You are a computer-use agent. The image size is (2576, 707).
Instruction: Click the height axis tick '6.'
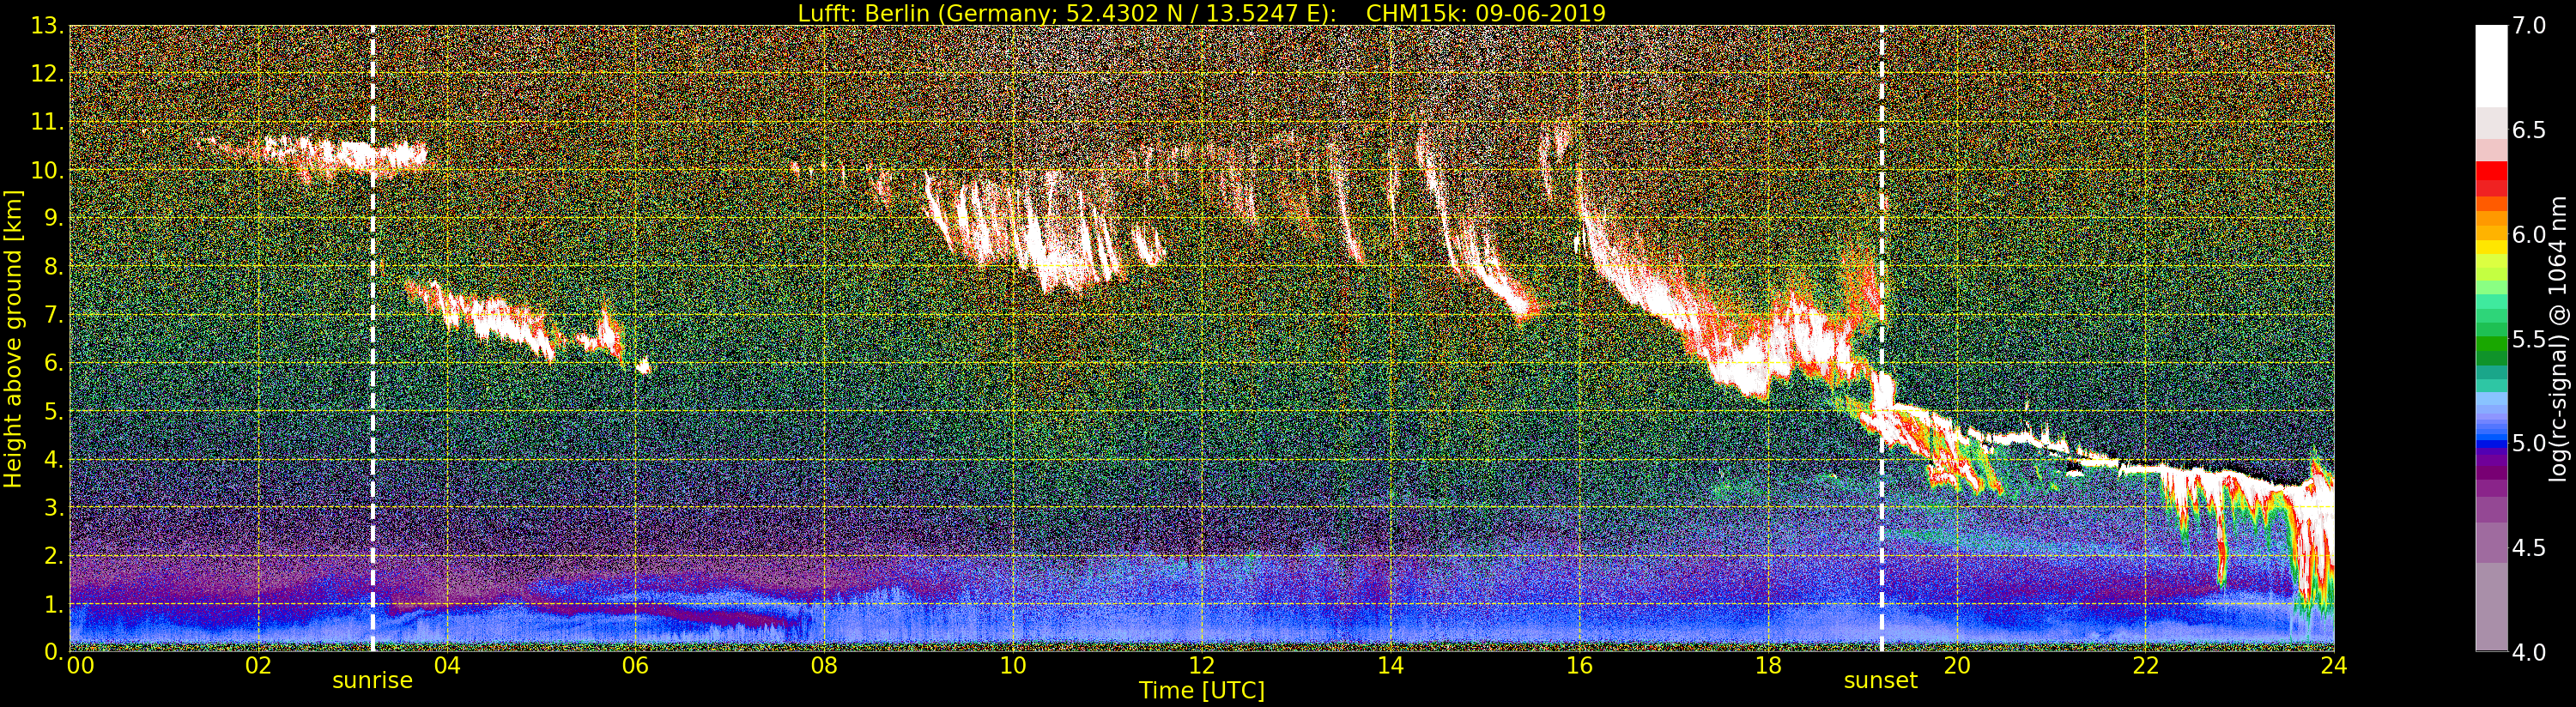pyautogui.click(x=53, y=363)
